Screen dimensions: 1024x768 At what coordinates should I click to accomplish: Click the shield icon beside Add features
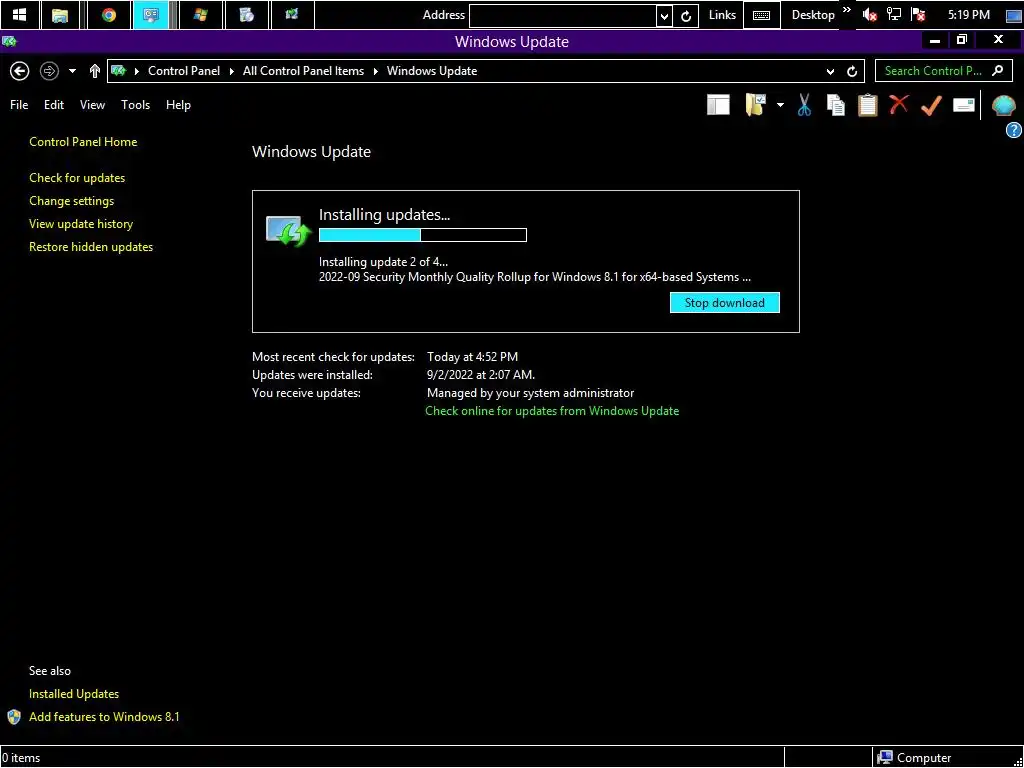pos(14,716)
